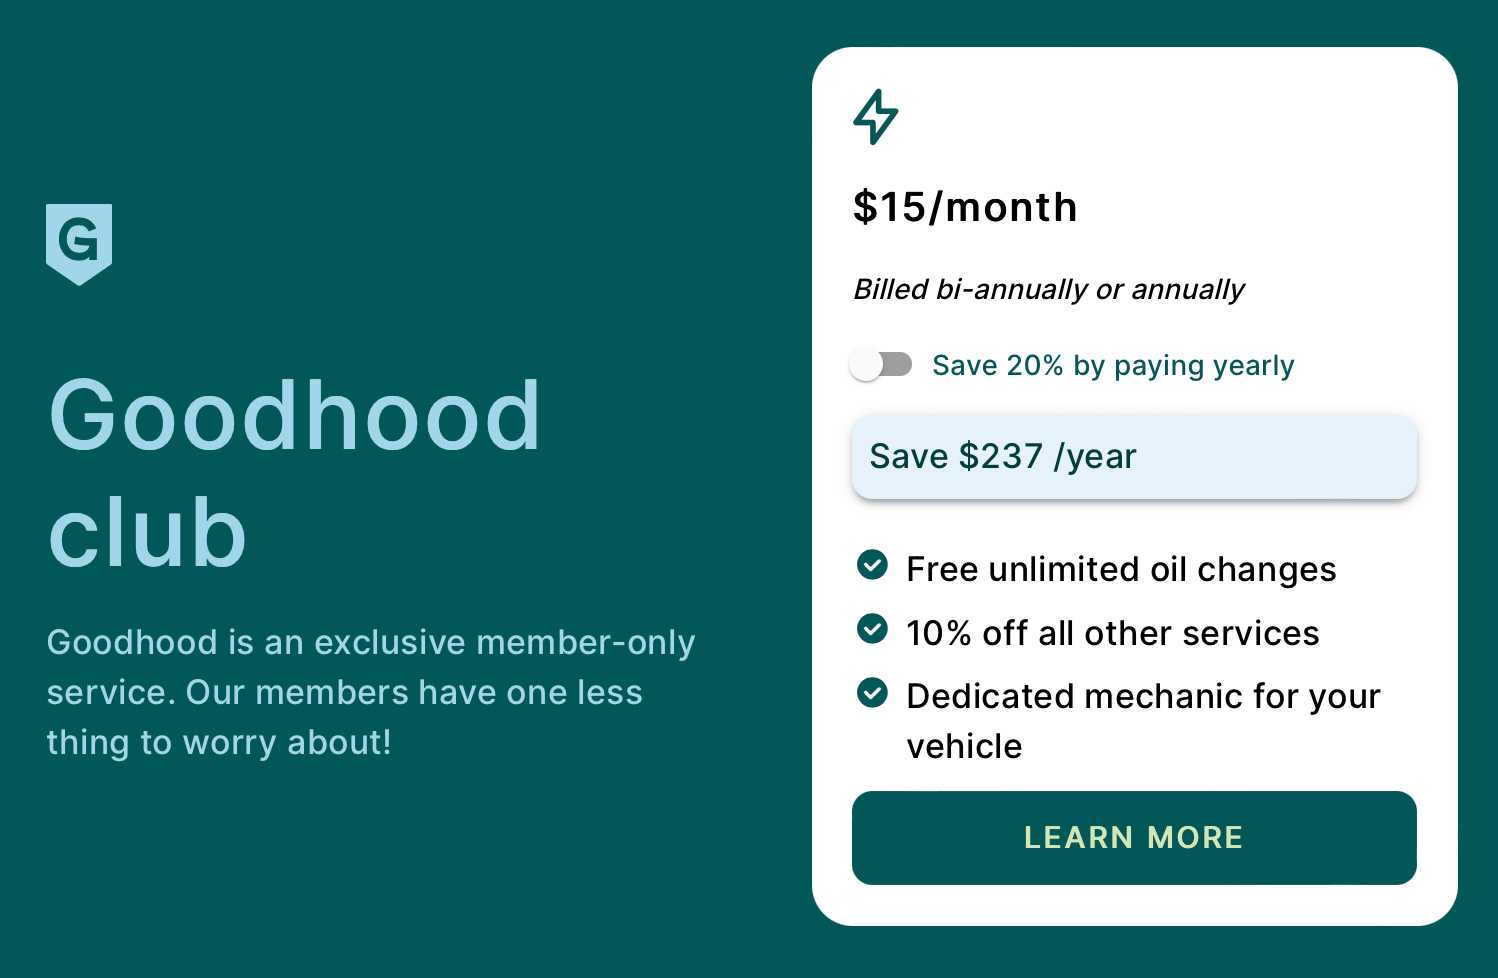Click the $15/month price heading
Viewport: 1498px width, 978px height.
point(965,207)
